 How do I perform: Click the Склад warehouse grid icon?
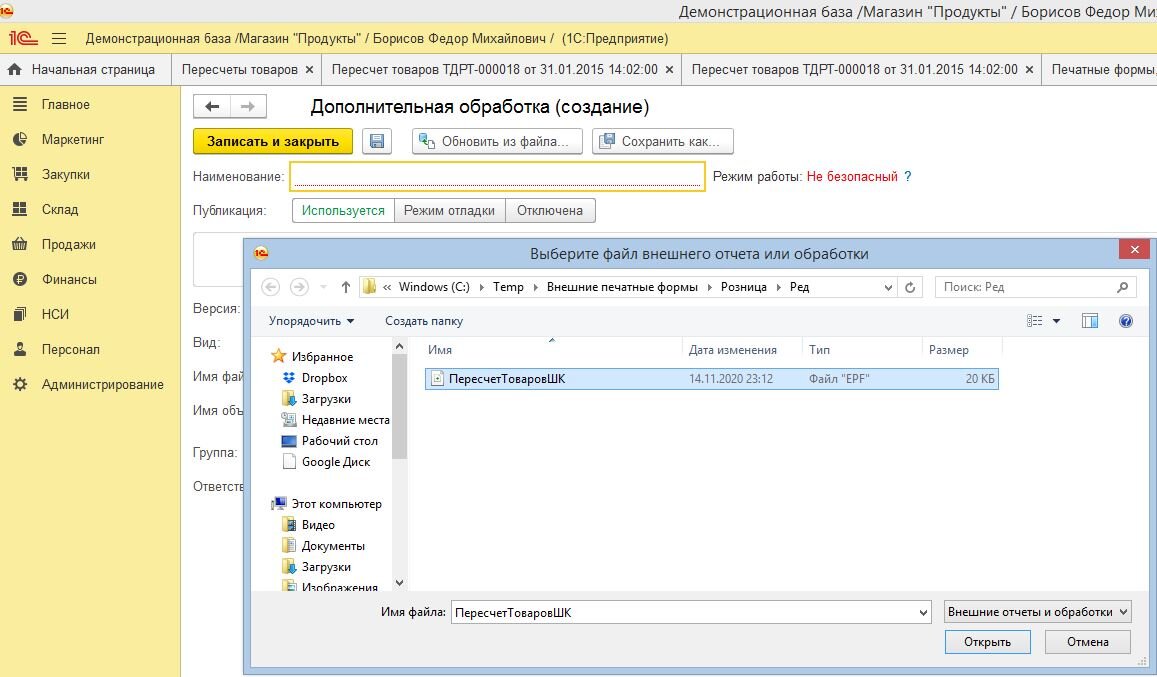tap(20, 209)
